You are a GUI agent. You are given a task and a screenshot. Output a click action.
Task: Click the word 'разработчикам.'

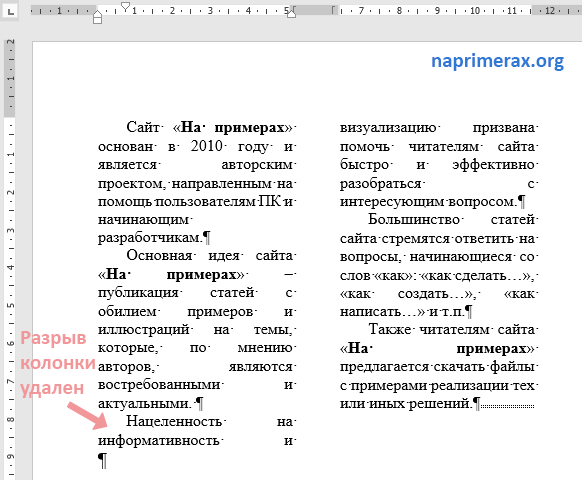[150, 238]
